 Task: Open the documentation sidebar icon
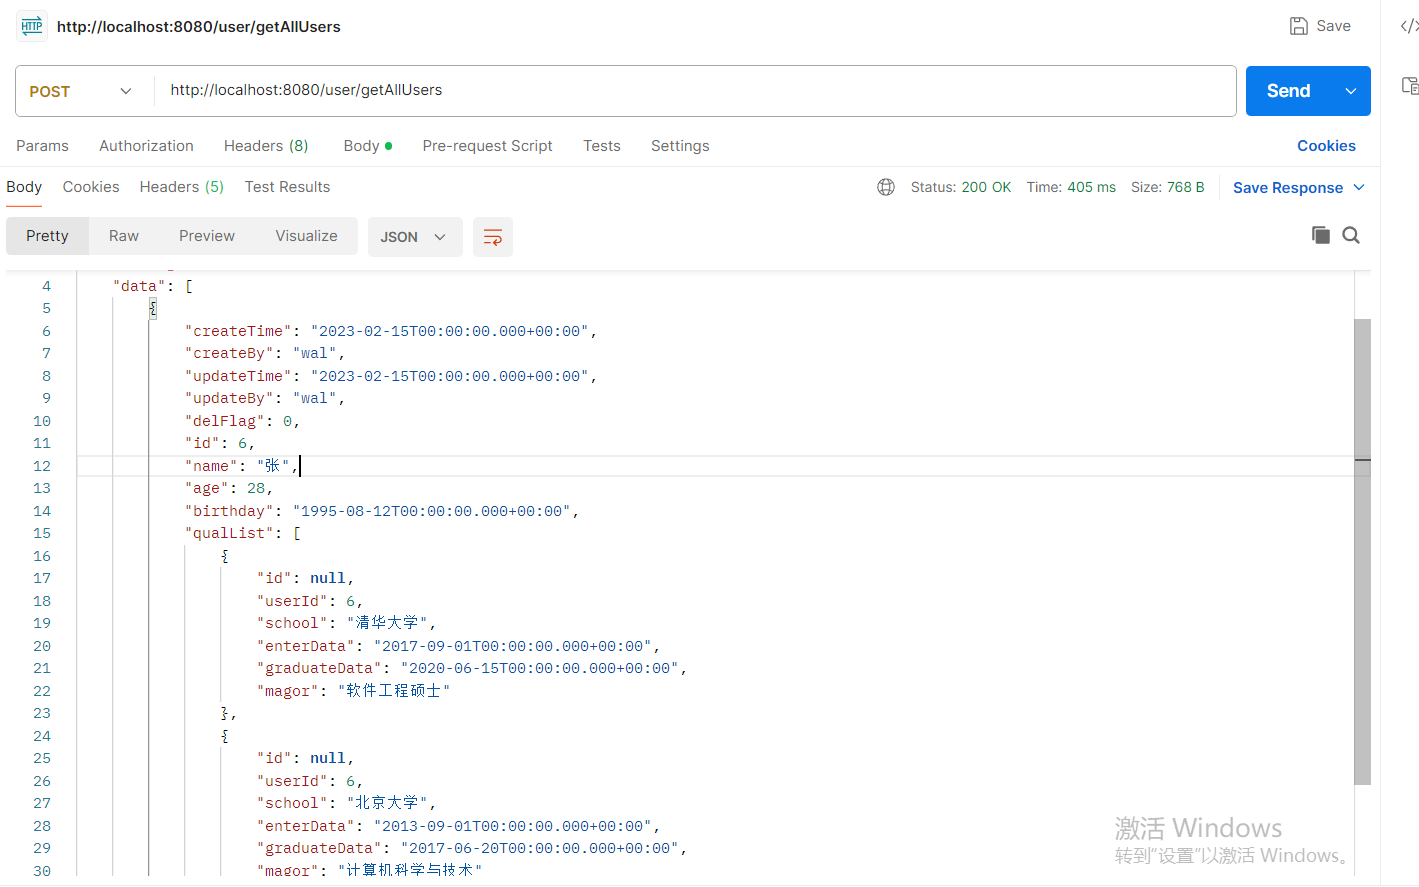click(1410, 86)
